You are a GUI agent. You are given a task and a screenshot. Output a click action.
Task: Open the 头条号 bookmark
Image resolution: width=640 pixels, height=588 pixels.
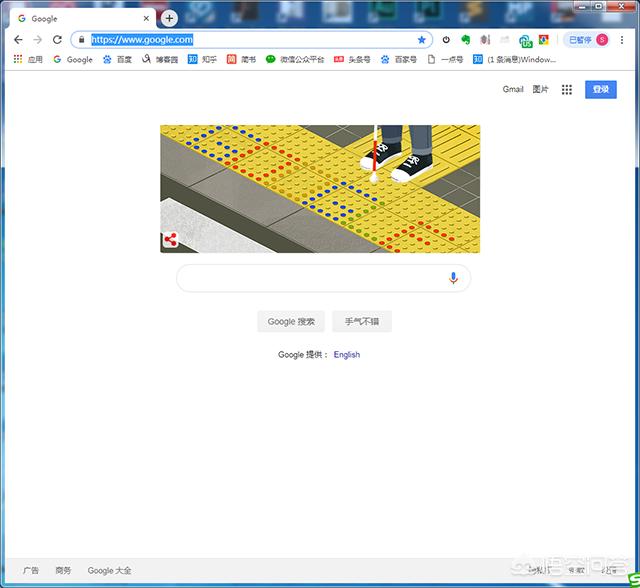352,59
